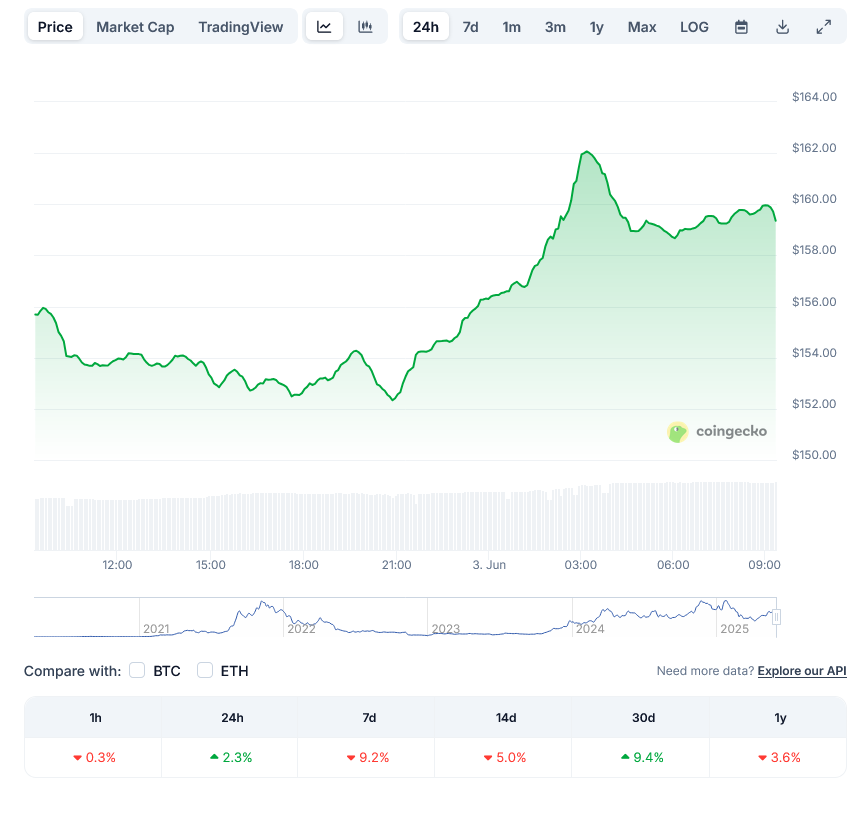The width and height of the screenshot is (847, 826).
Task: Select the Market Cap tab
Action: coord(135,26)
